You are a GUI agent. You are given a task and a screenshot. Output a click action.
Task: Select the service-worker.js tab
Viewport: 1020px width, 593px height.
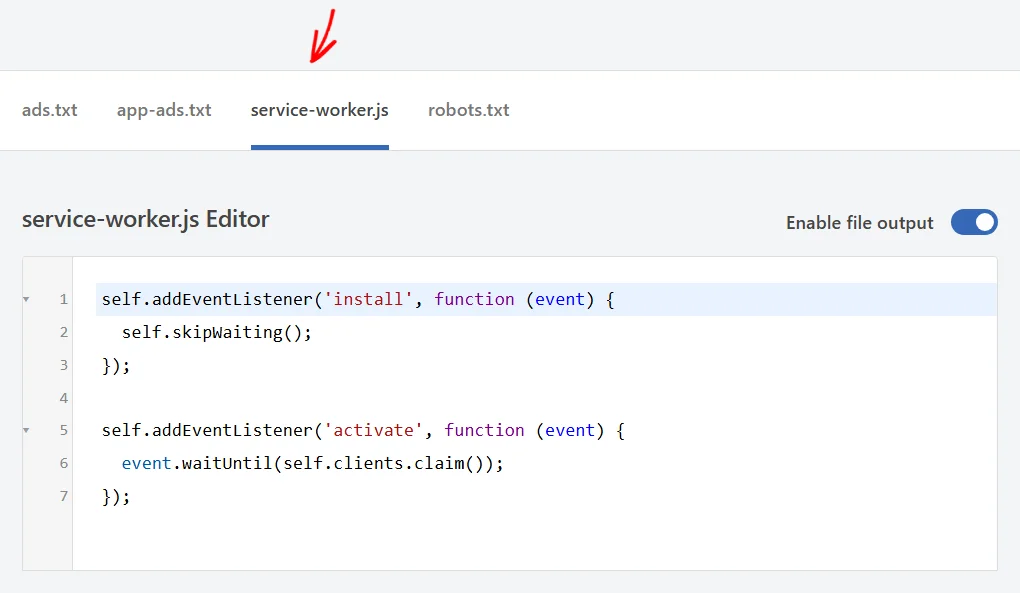coord(319,110)
